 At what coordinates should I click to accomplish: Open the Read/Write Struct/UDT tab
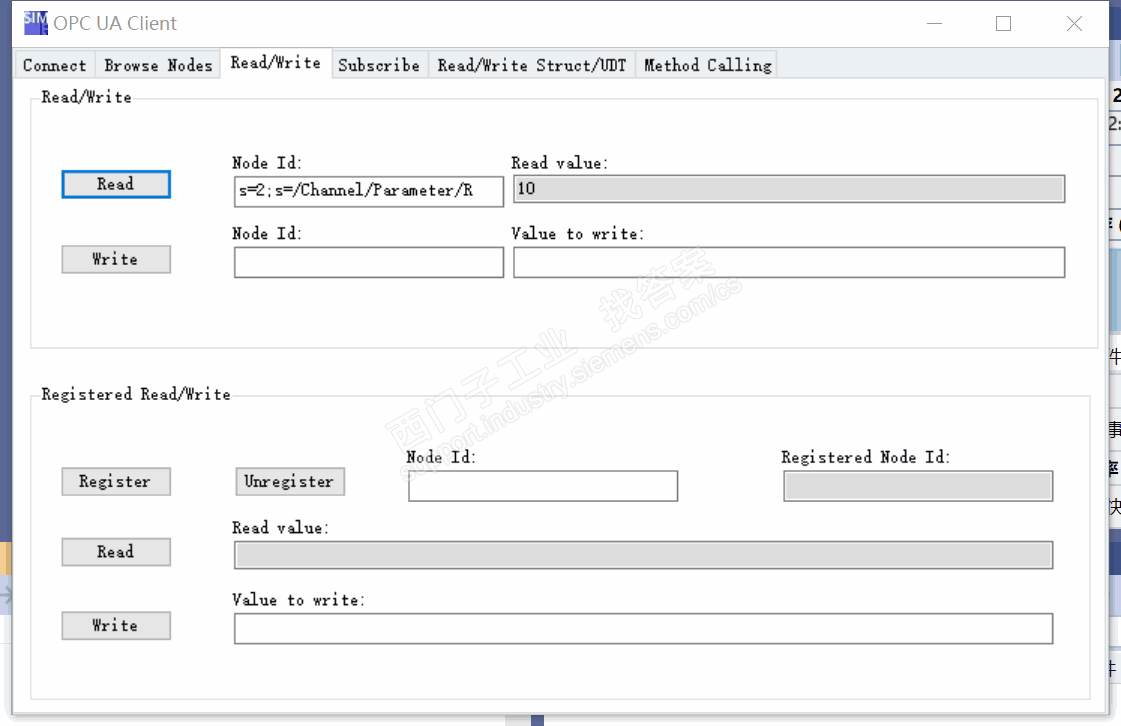click(531, 65)
